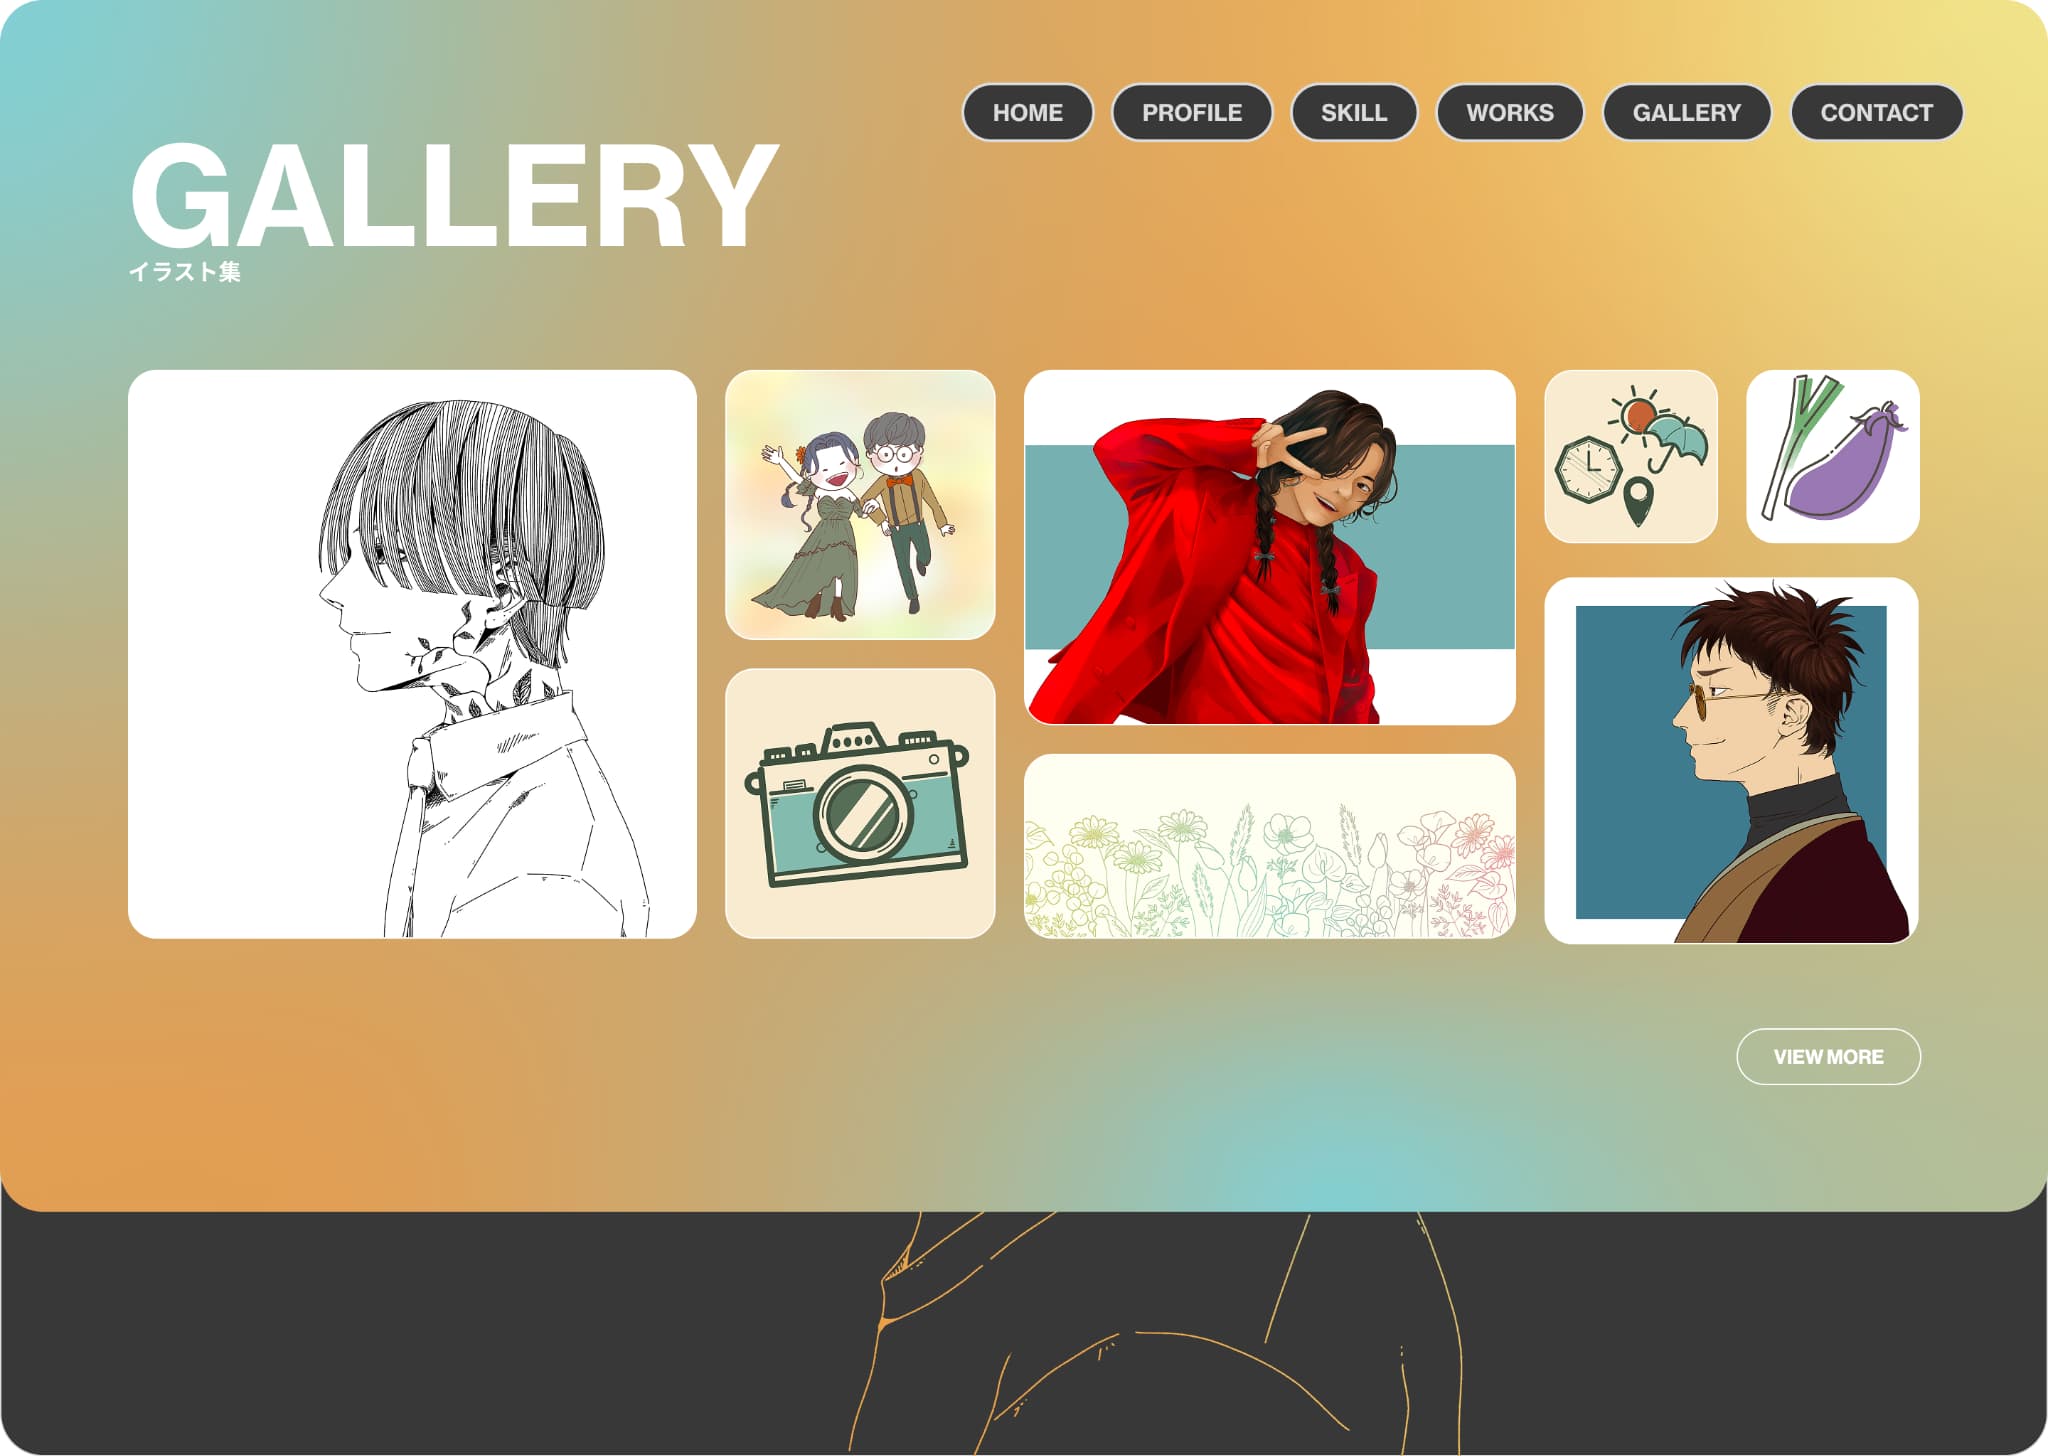Go to the PROFILE page
The image size is (2048, 1456).
point(1192,112)
